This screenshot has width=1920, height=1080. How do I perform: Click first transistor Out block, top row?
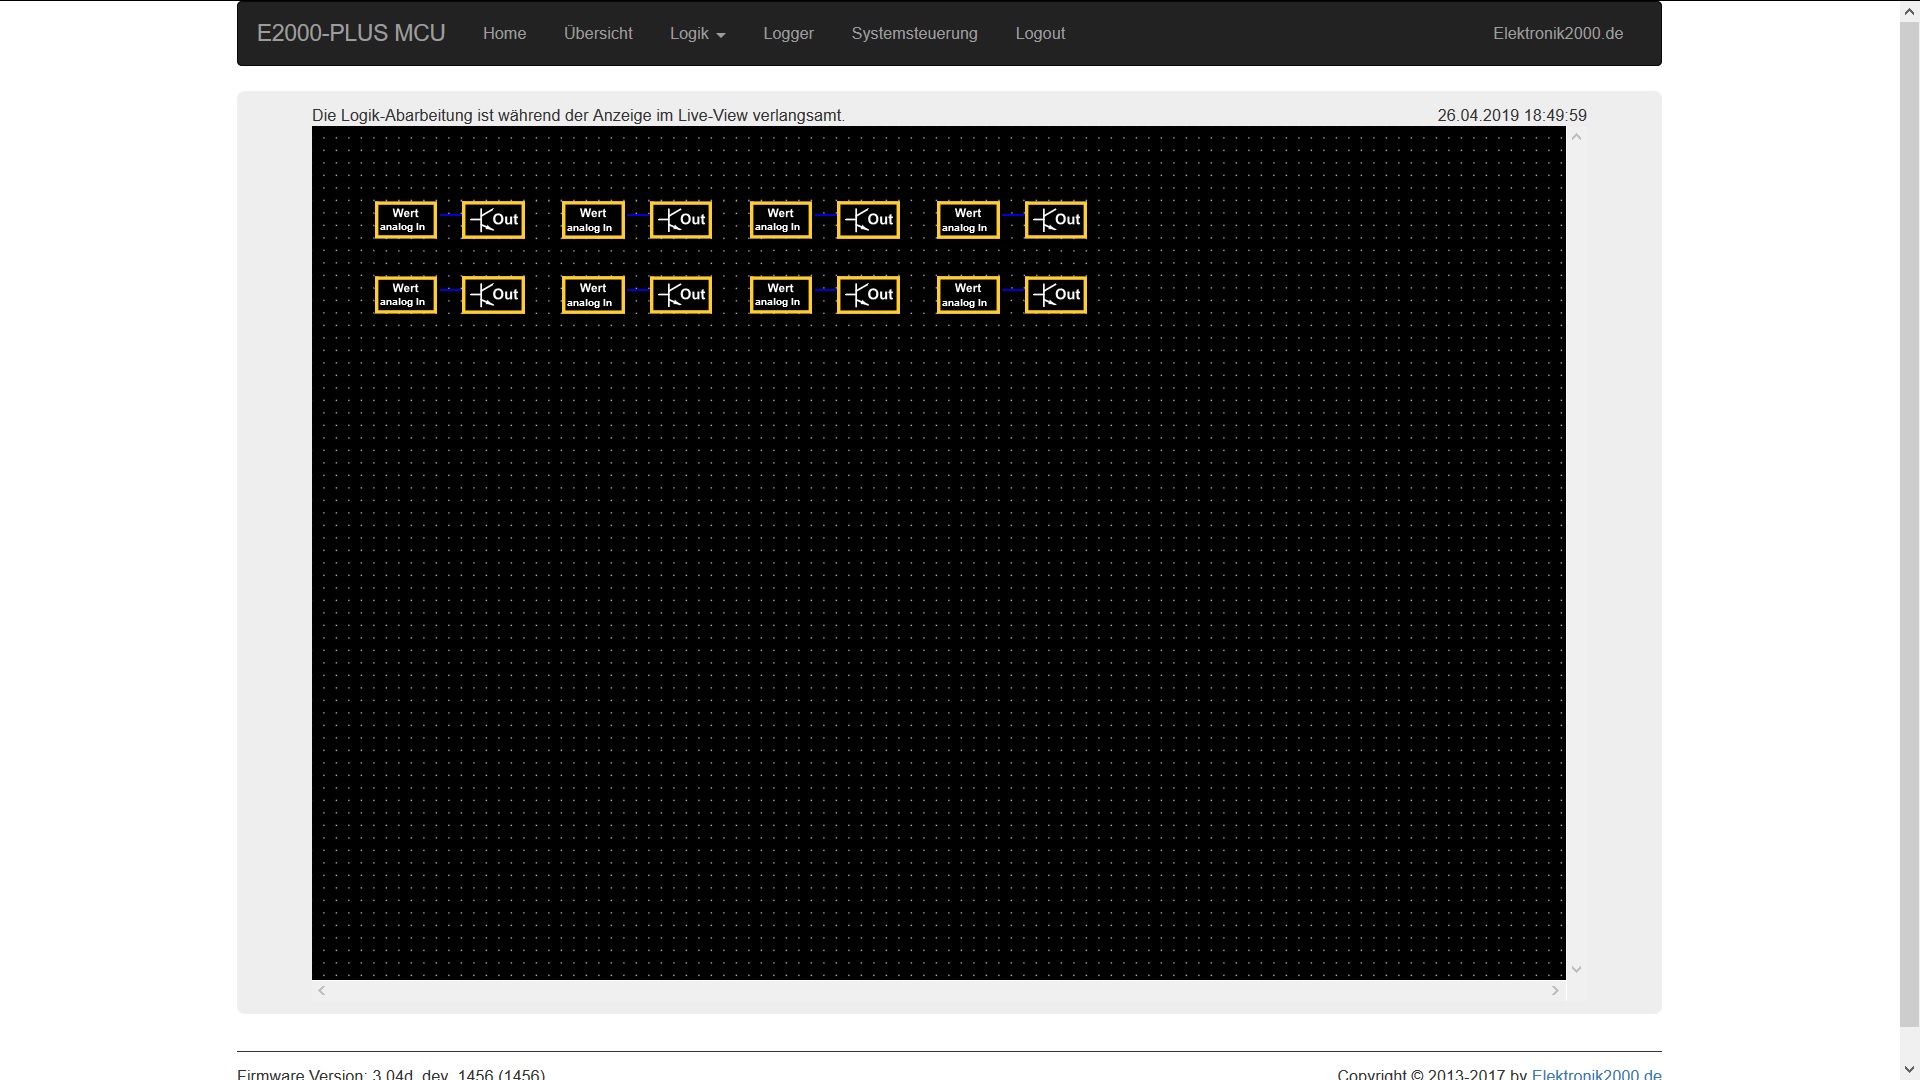493,220
